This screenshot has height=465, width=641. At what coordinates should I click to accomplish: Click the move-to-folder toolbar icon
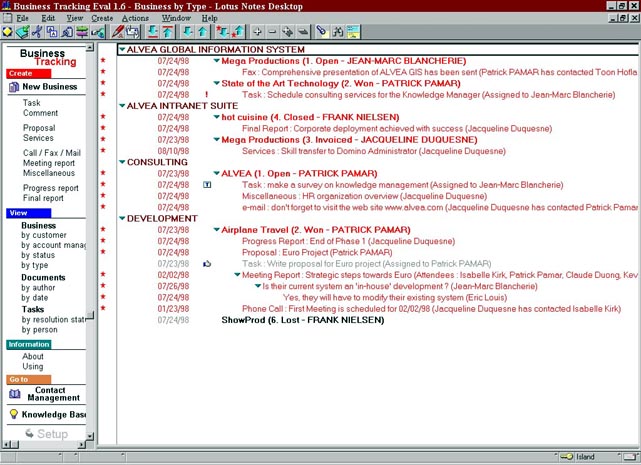point(132,31)
